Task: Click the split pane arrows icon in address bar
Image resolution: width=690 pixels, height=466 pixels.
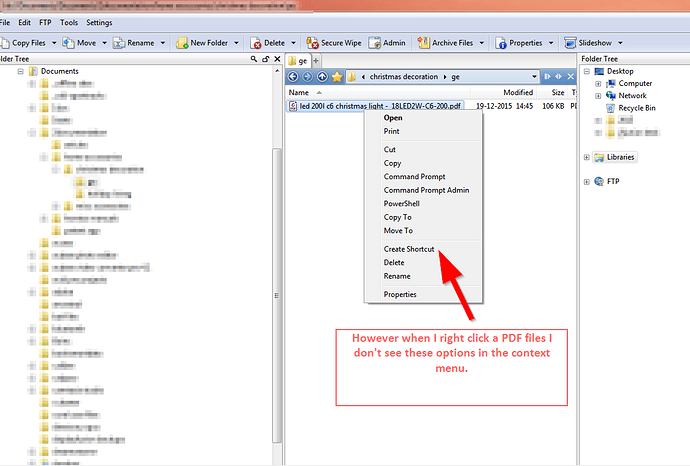Action: 558,77
